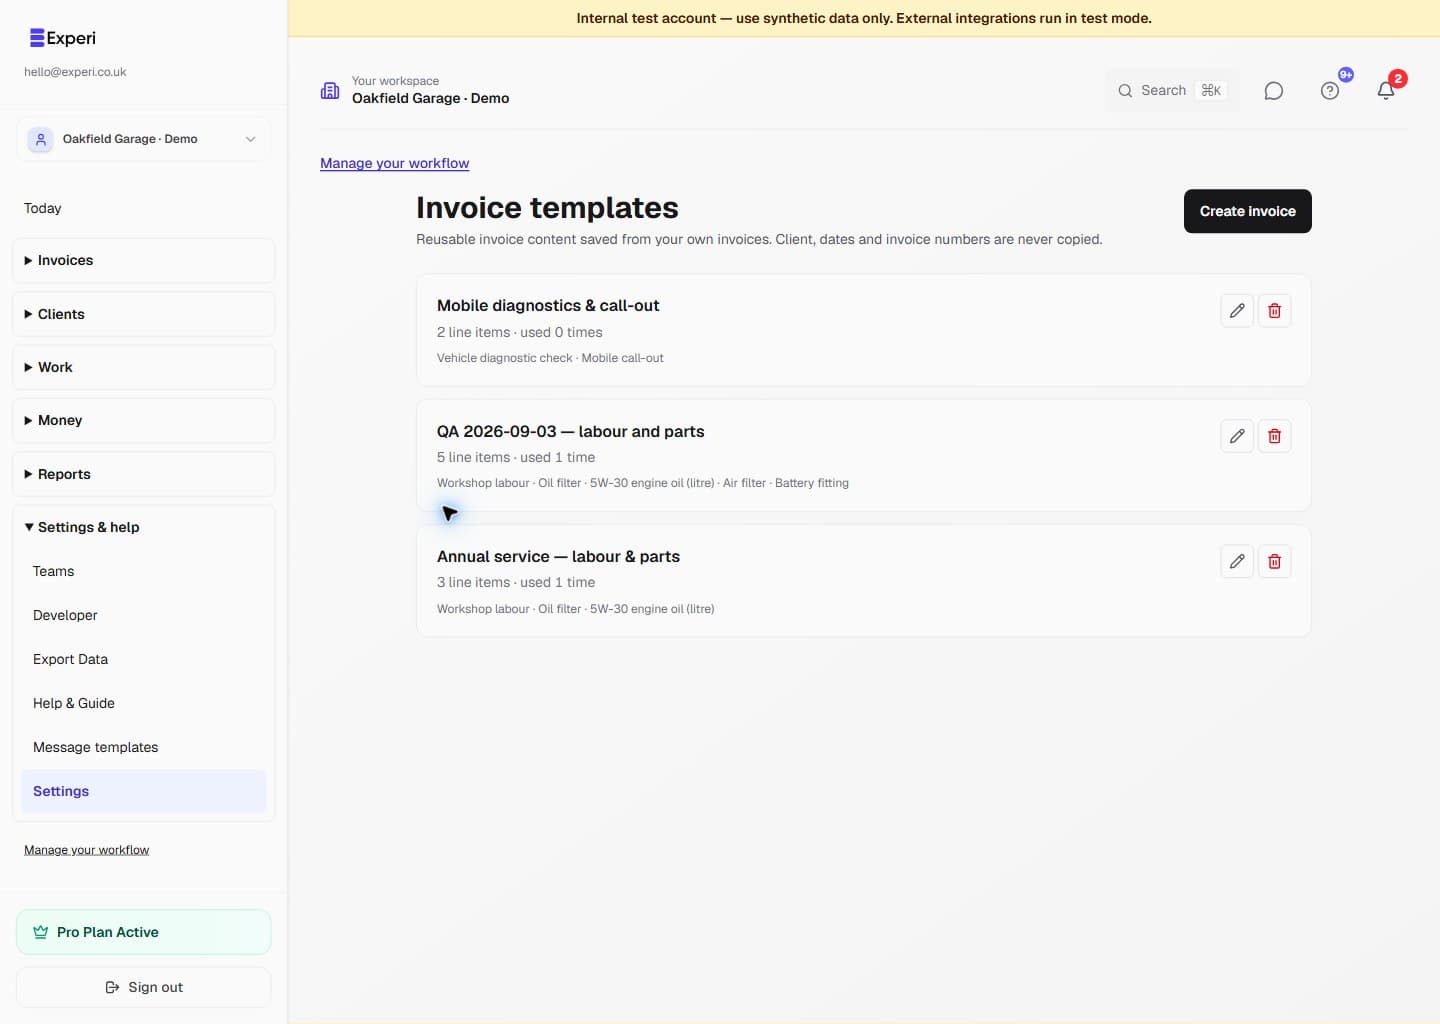Click the crown icon on Pro Plan
This screenshot has width=1440, height=1024.
coord(40,932)
